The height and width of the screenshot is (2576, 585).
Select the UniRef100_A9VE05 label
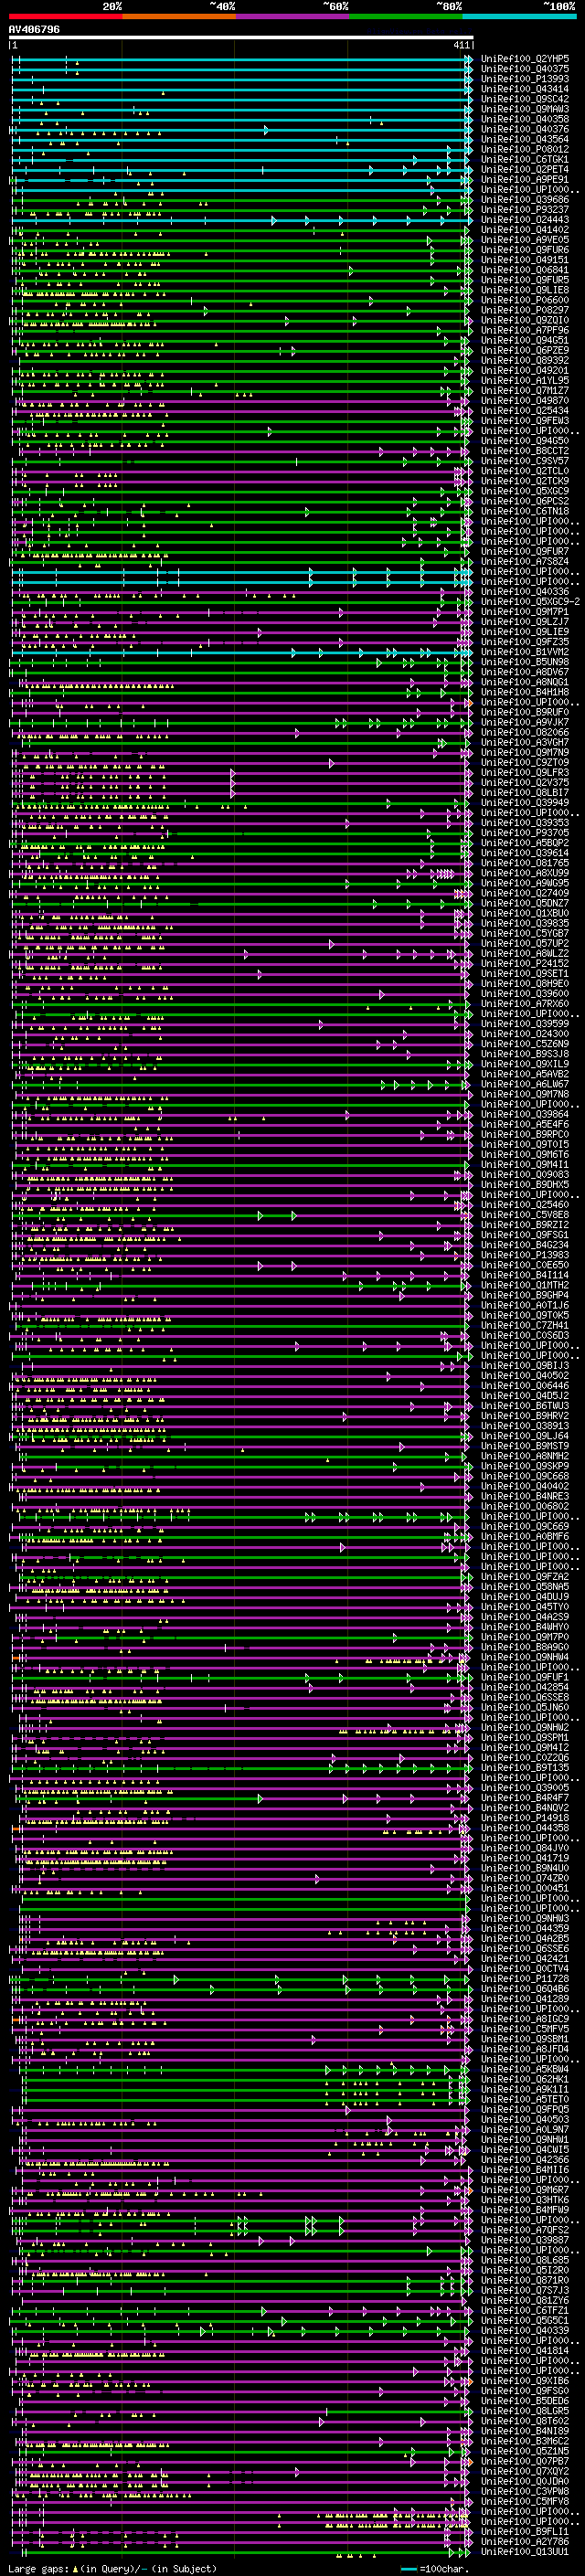[524, 240]
